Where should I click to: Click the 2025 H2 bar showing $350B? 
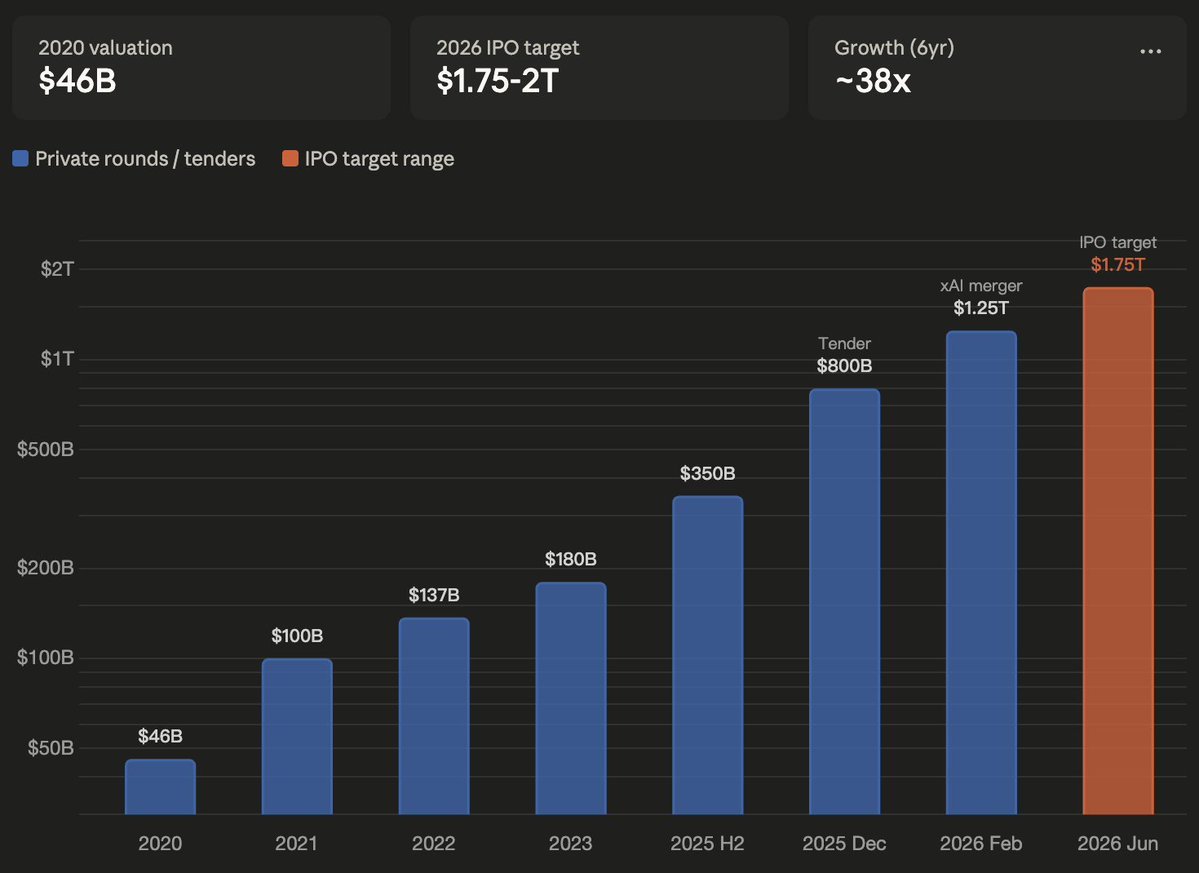coord(707,655)
